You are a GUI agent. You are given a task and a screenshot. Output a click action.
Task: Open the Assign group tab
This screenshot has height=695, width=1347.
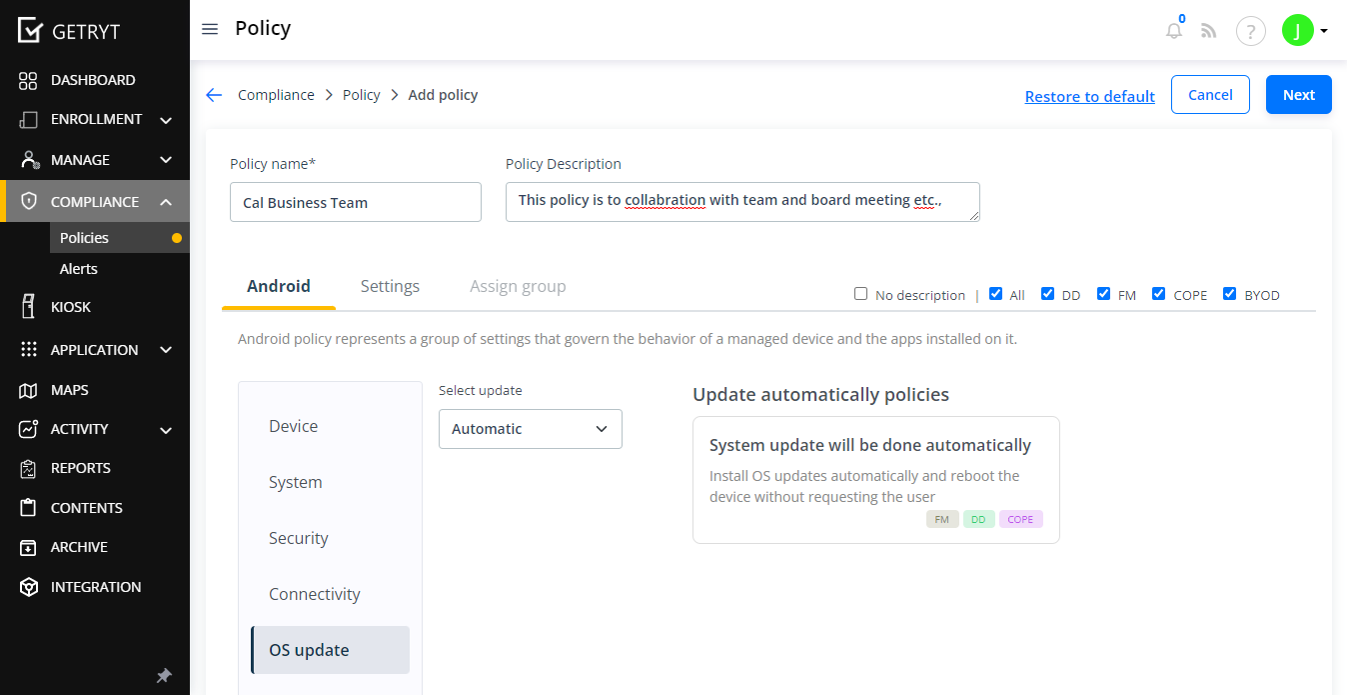pyautogui.click(x=518, y=286)
